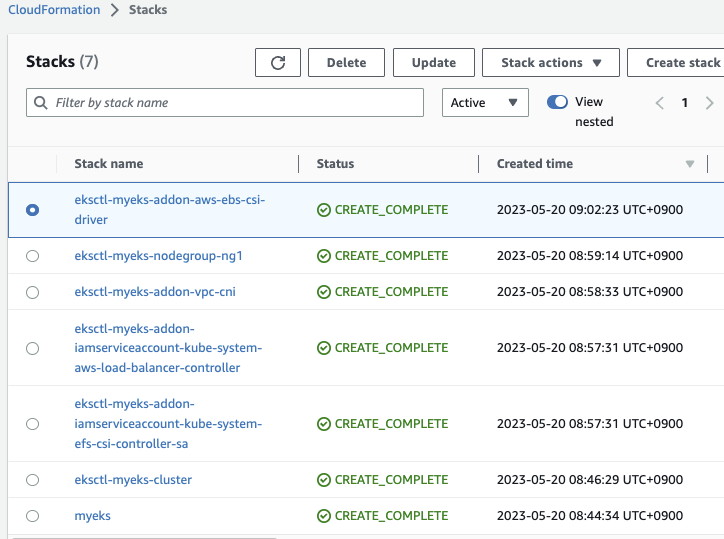Open eksctl-myeks-addon-aws-ebs-csi-driver stack link

[x=169, y=210]
